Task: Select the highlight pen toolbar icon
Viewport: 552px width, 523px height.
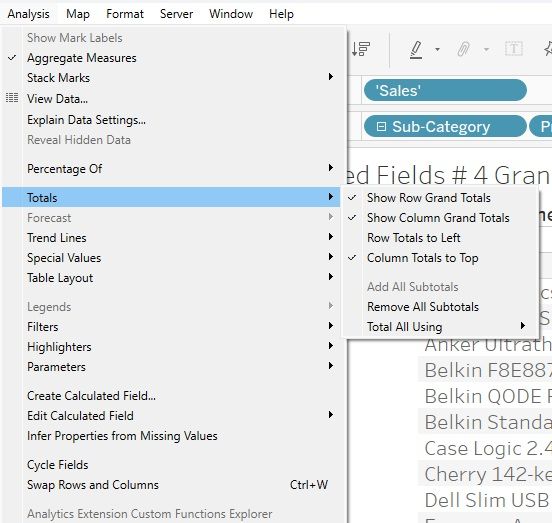Action: pos(416,49)
